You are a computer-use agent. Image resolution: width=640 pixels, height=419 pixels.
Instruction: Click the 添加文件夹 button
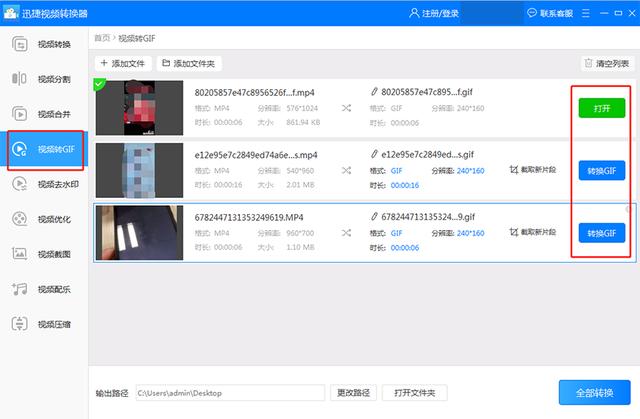point(189,63)
